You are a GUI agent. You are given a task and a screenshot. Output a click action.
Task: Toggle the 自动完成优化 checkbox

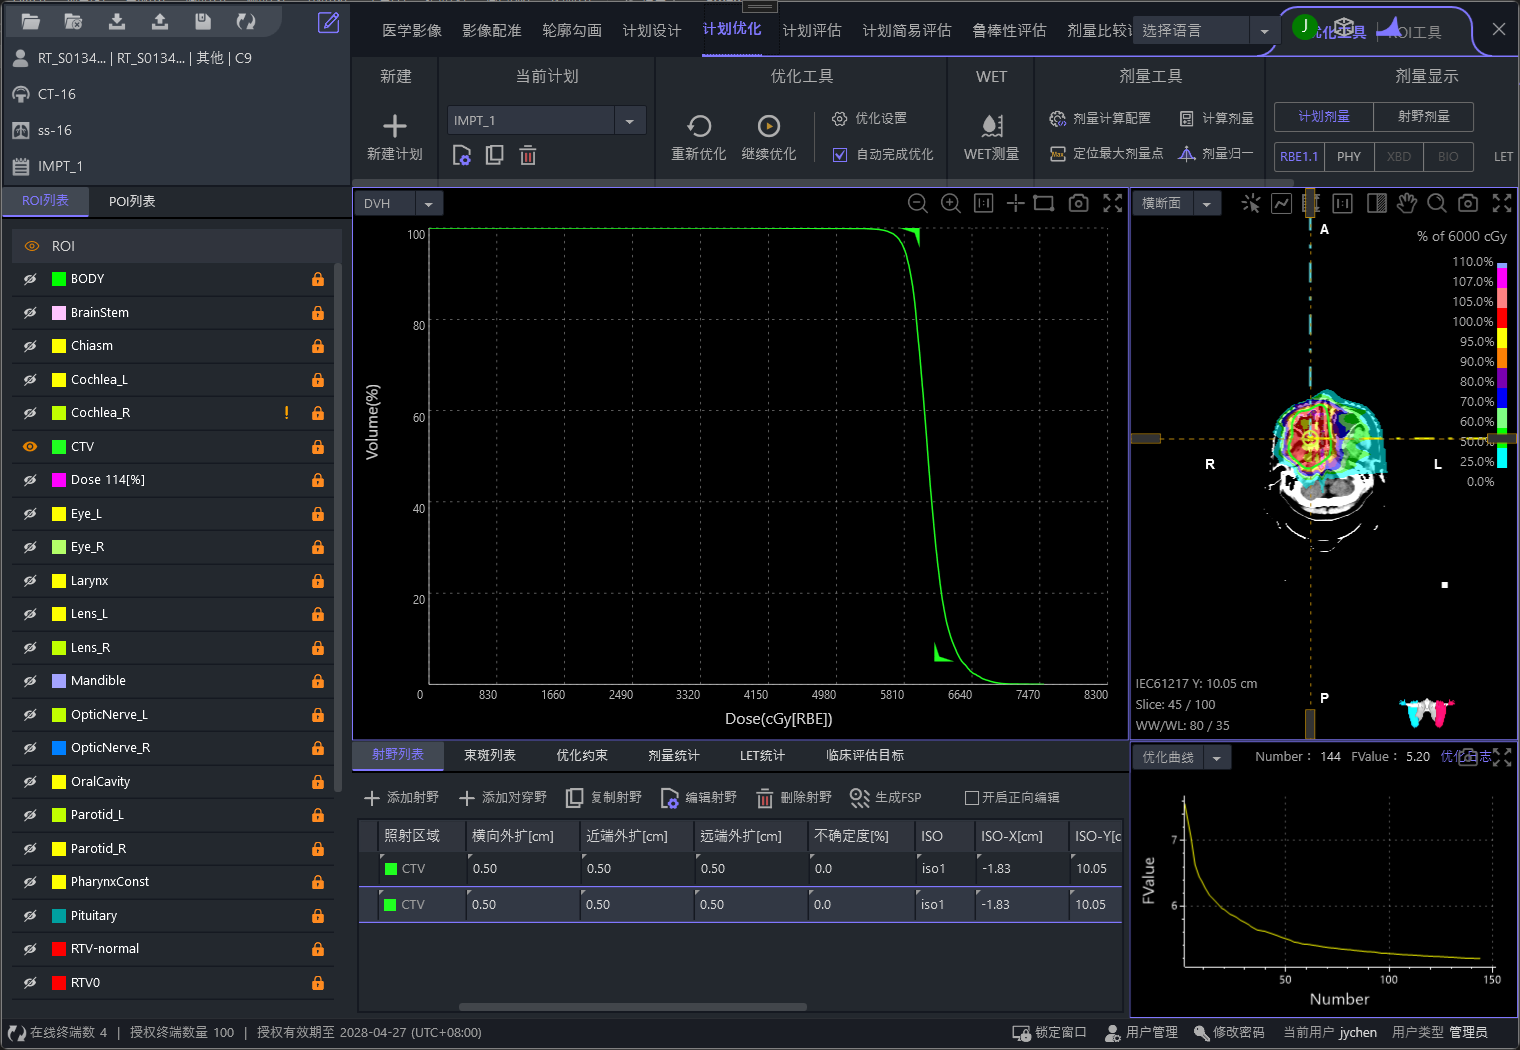(840, 154)
